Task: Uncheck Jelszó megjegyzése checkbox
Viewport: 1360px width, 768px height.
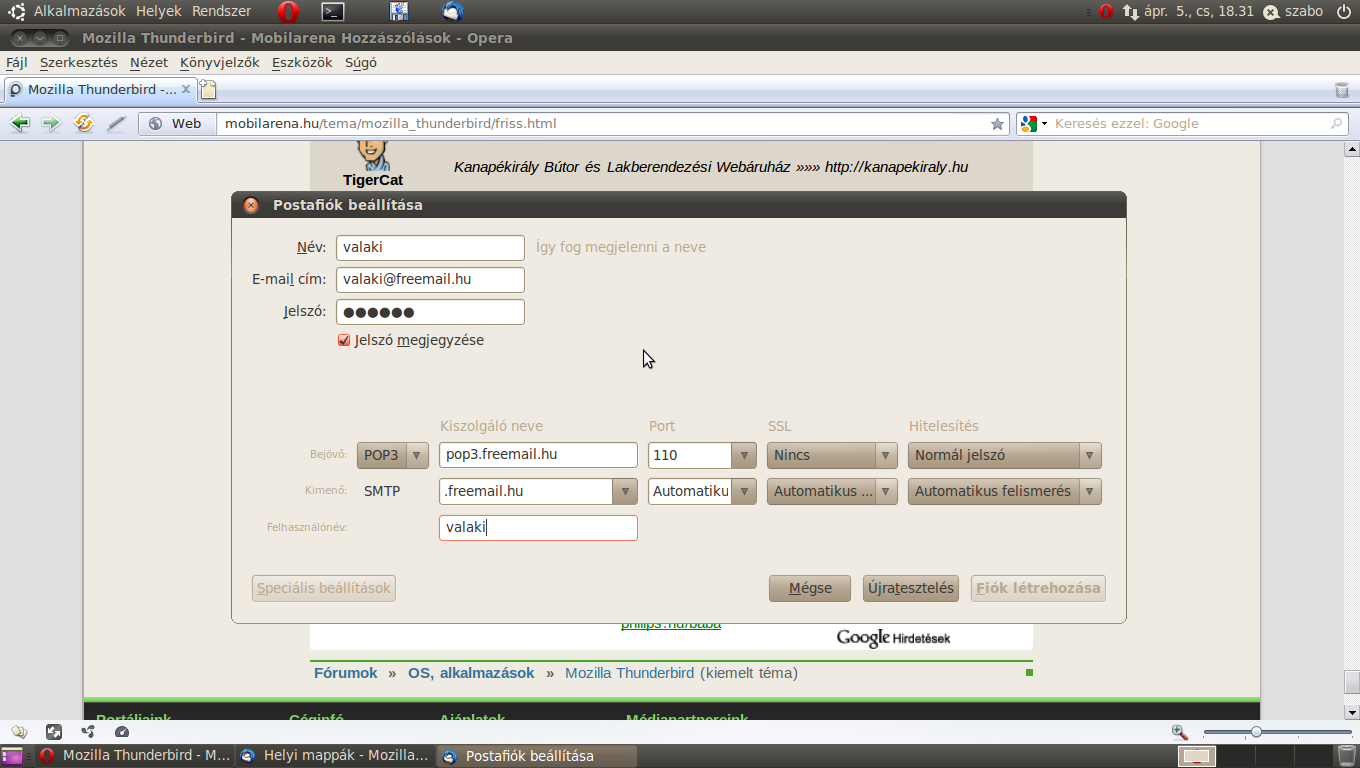Action: pyautogui.click(x=344, y=340)
